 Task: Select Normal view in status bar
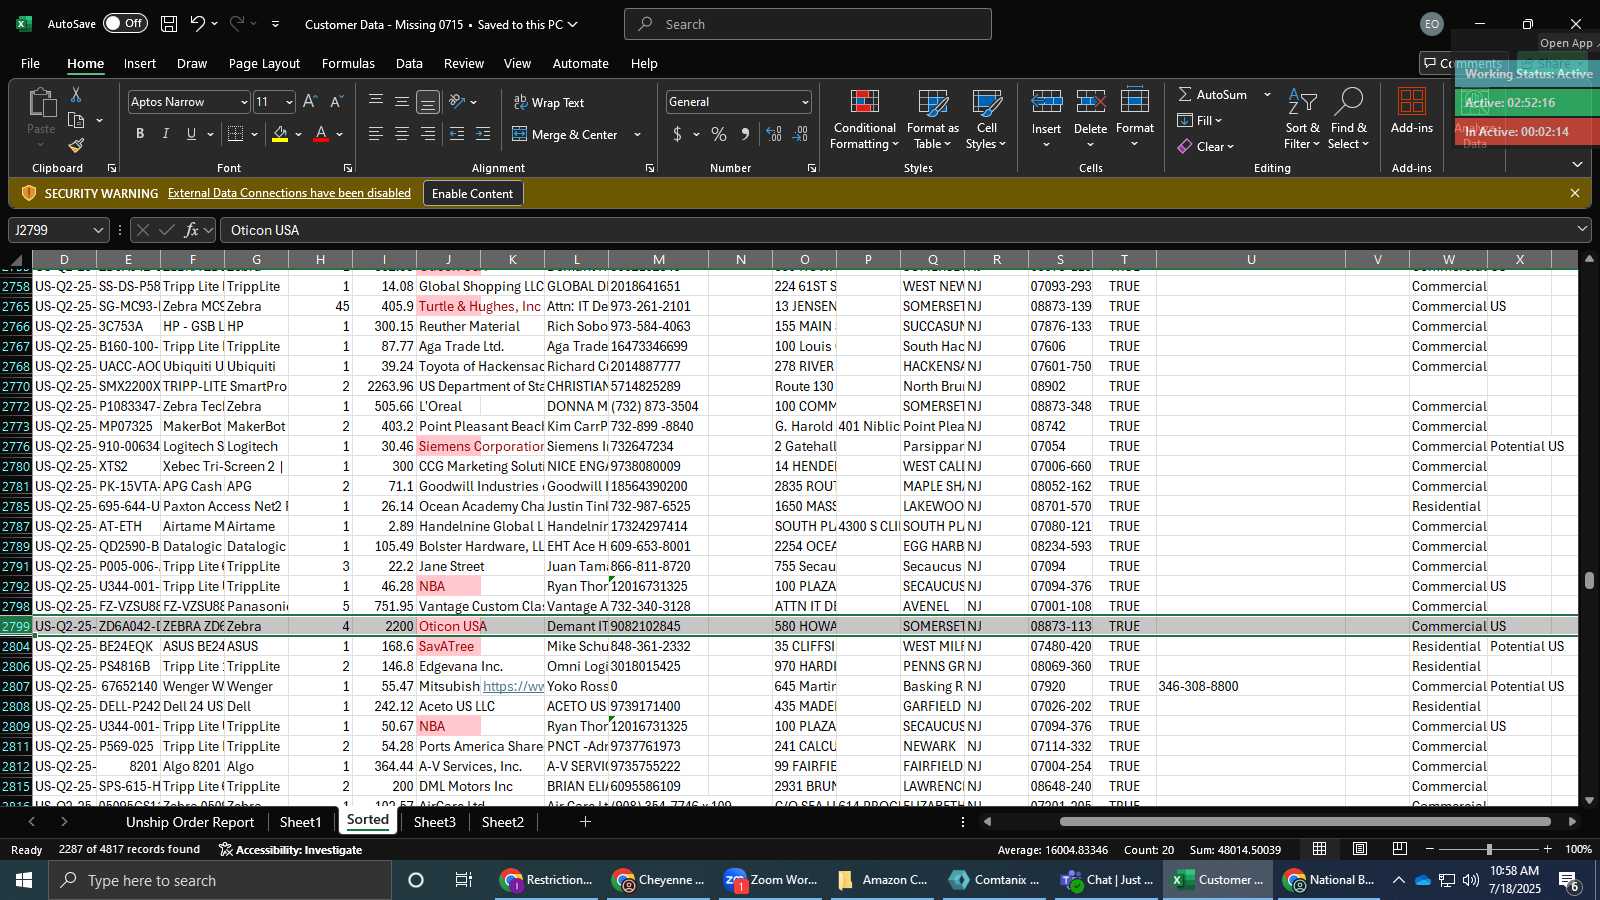click(x=1320, y=849)
